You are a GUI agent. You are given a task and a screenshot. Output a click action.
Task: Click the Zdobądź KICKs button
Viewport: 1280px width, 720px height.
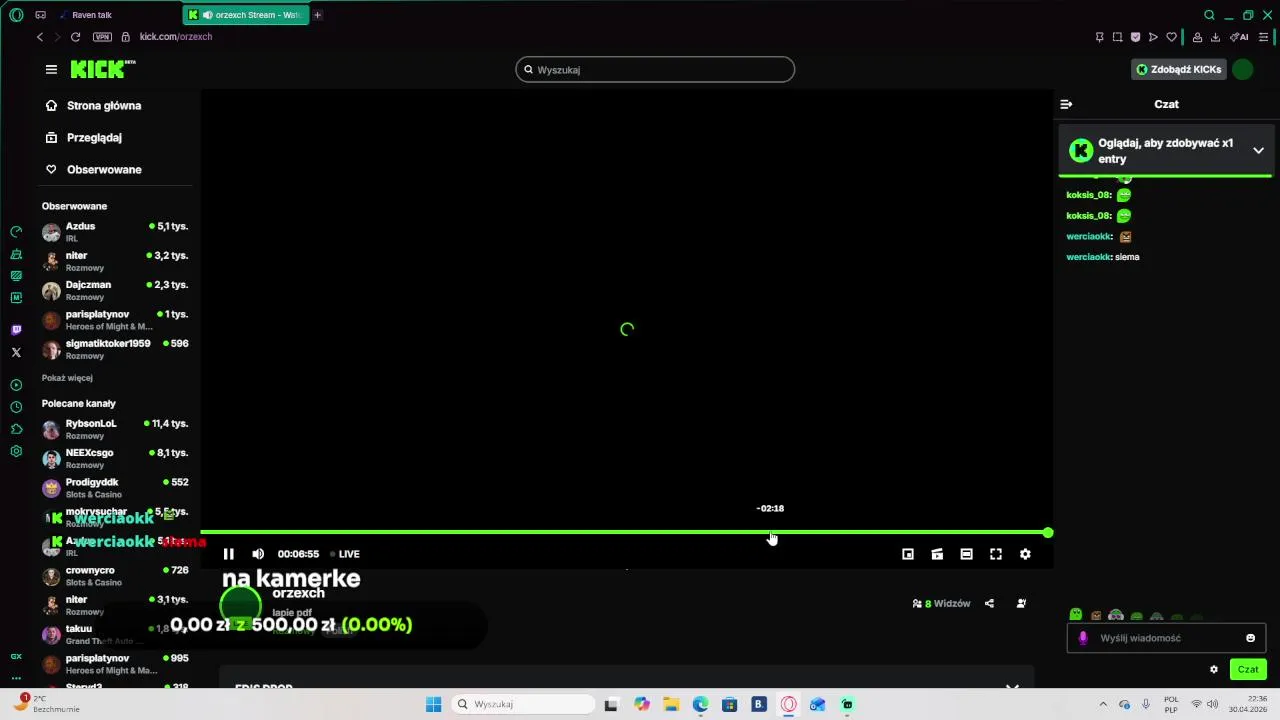1178,69
